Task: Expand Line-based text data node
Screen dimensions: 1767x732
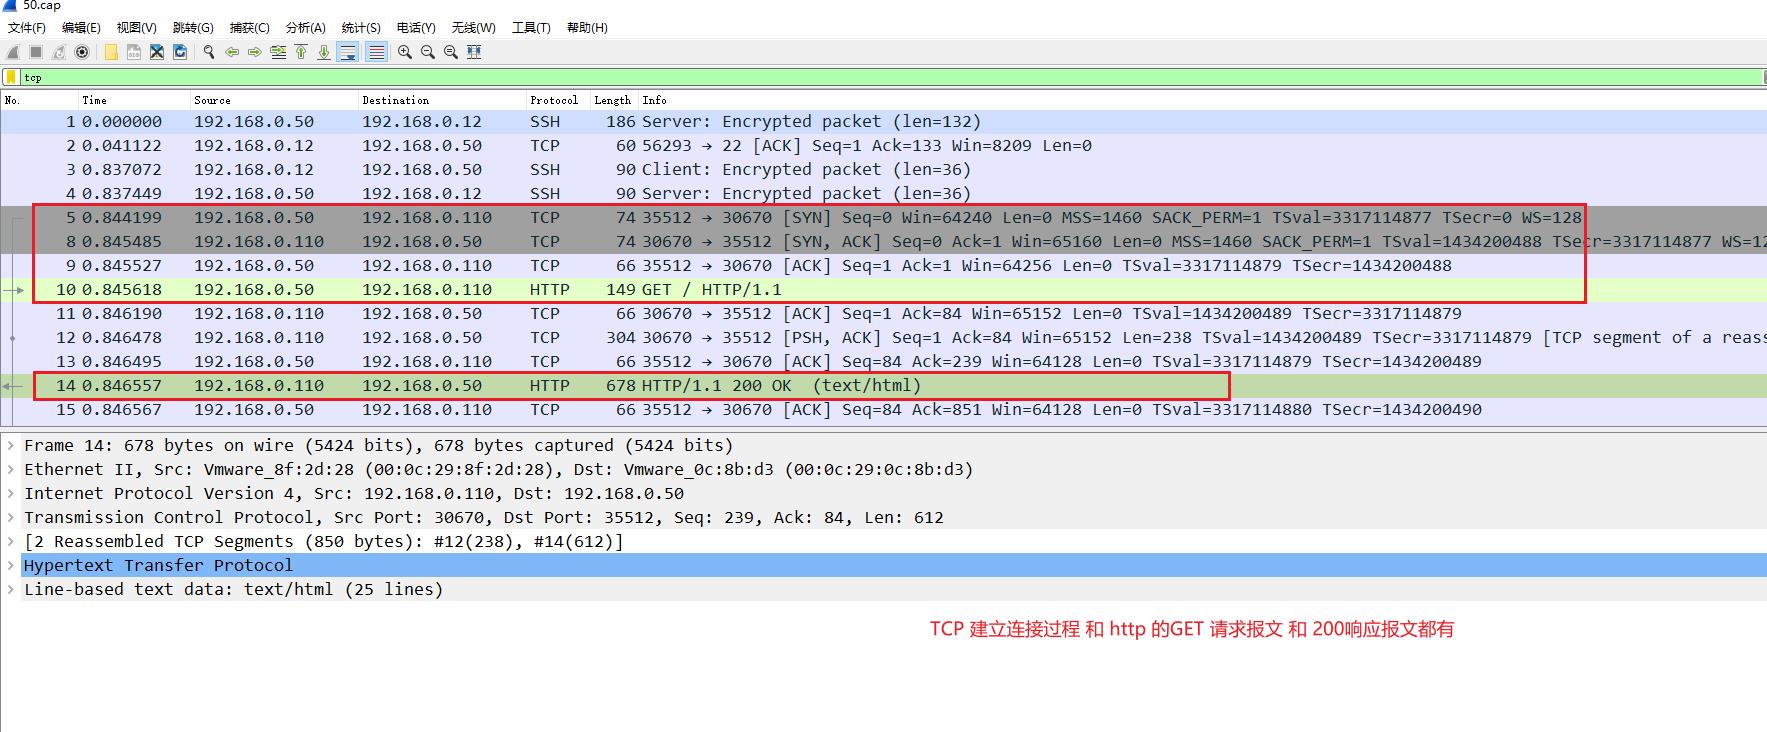Action: [11, 589]
